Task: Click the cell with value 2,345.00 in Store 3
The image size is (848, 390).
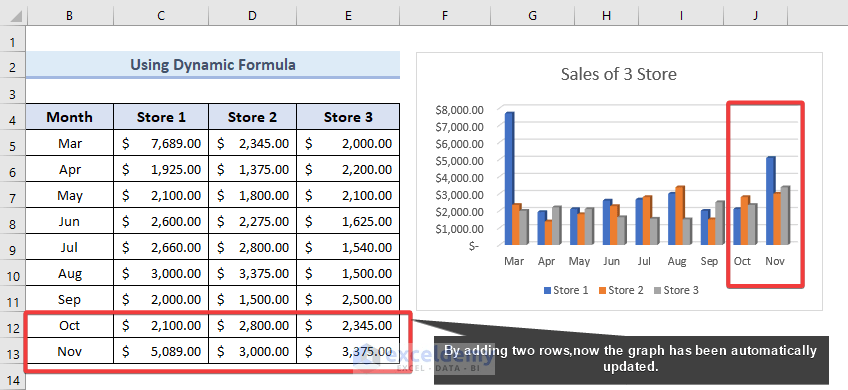Action: point(348,325)
